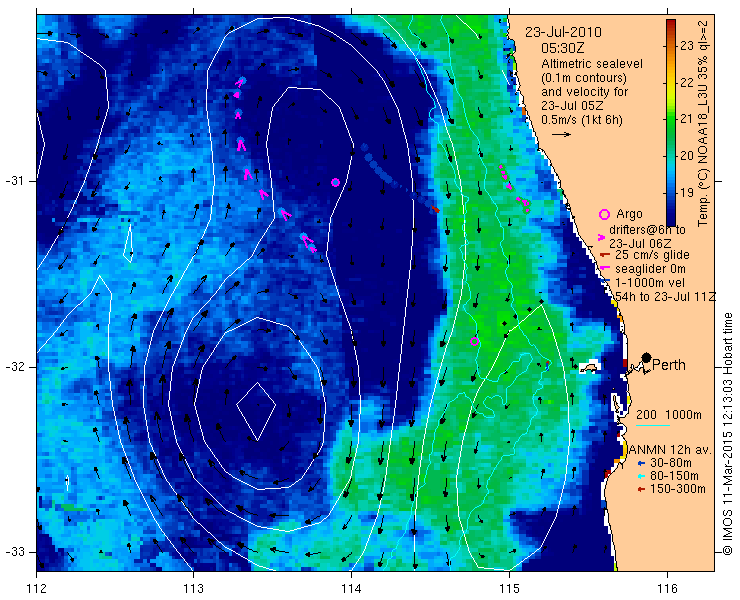Click the Argo float marker near 114E 31S
740x600 pixels.
pyautogui.click(x=336, y=182)
